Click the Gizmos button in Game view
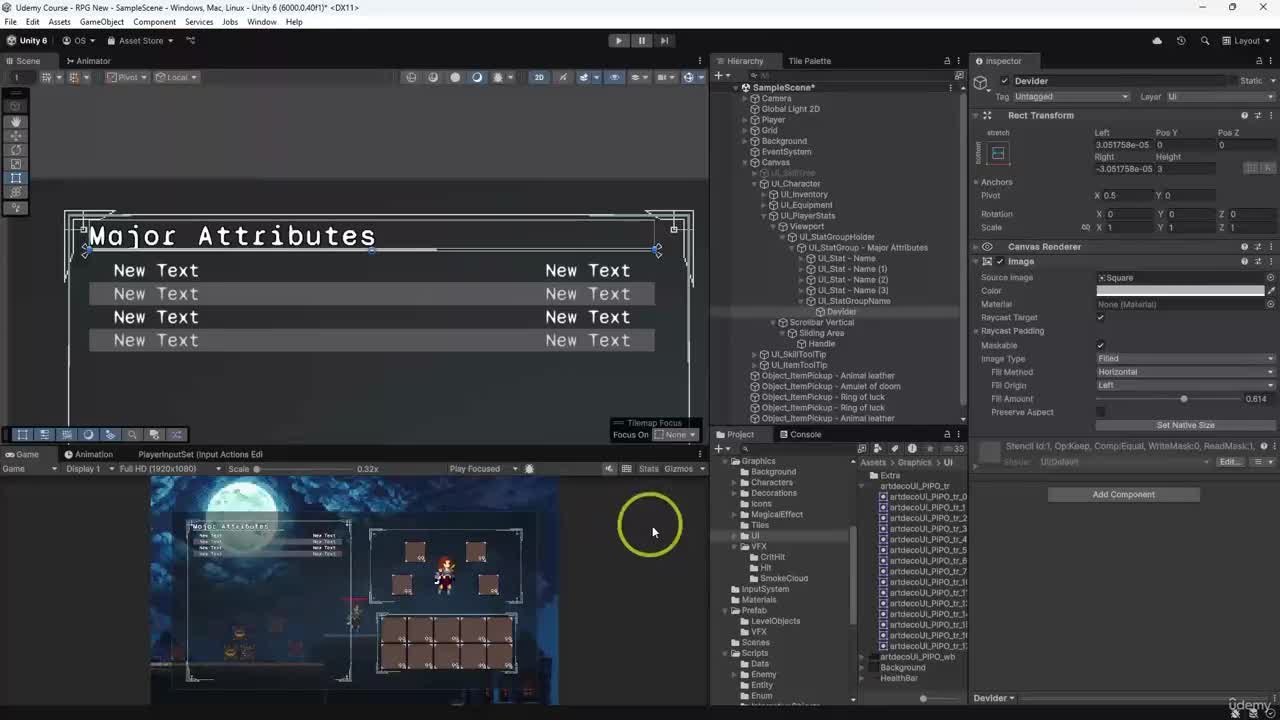 (678, 469)
